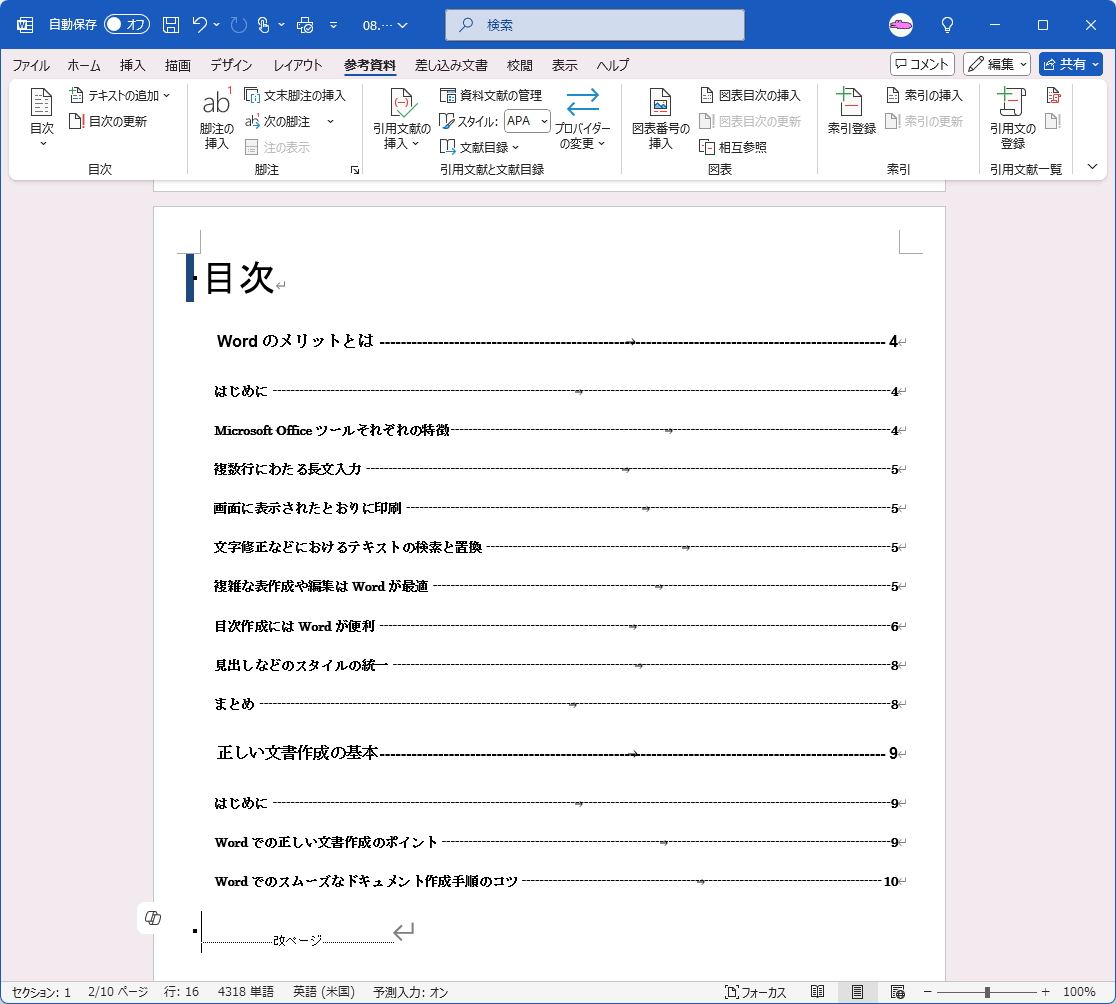
Task: Select web layout view icon
Action: click(897, 992)
